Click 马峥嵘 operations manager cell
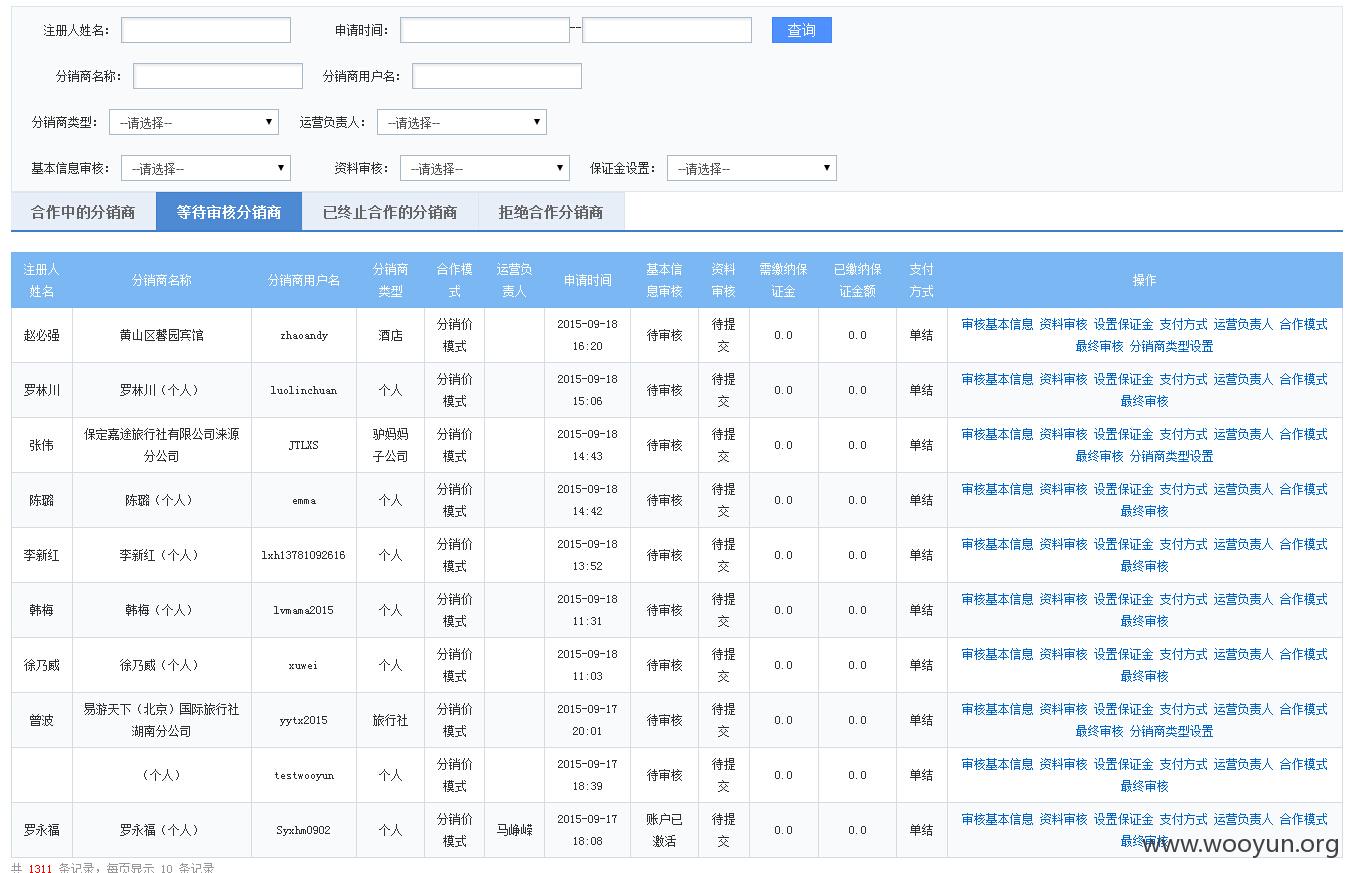Screen dimensions: 1348x873 514,830
